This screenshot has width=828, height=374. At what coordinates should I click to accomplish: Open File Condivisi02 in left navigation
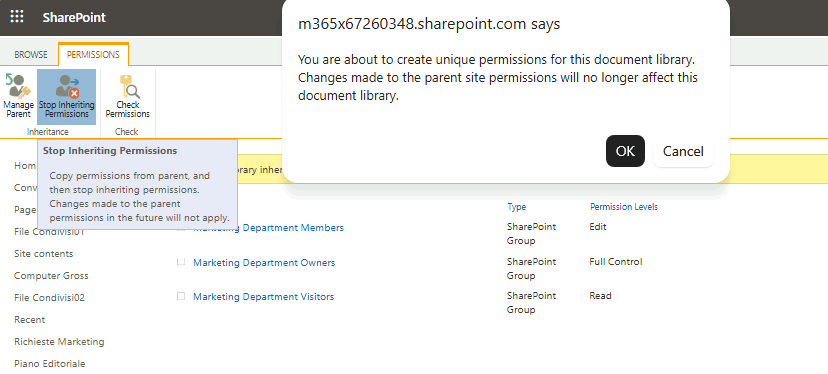[50, 297]
